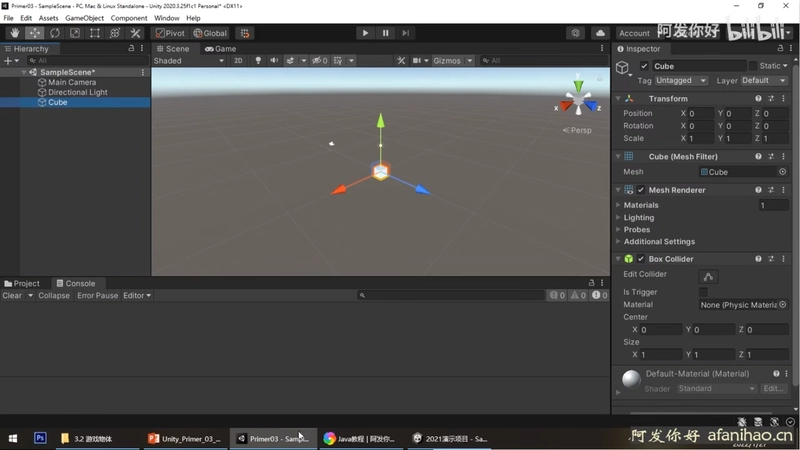Click the Play button
The image size is (800, 450).
coord(365,33)
